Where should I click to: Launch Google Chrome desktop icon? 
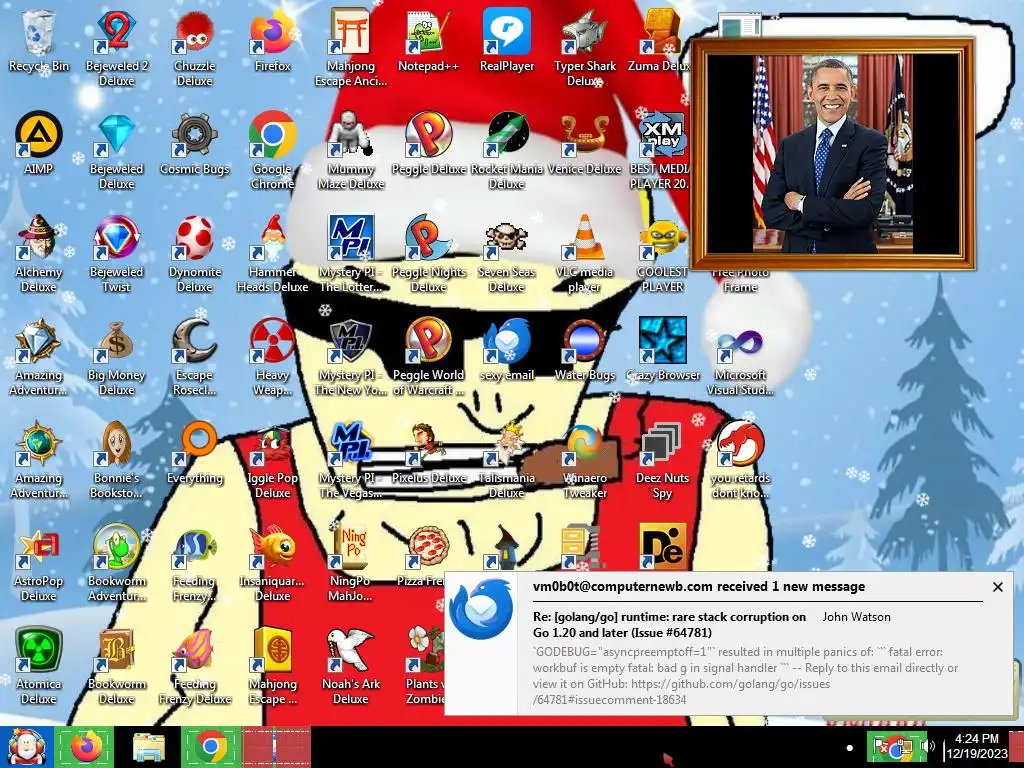click(272, 150)
